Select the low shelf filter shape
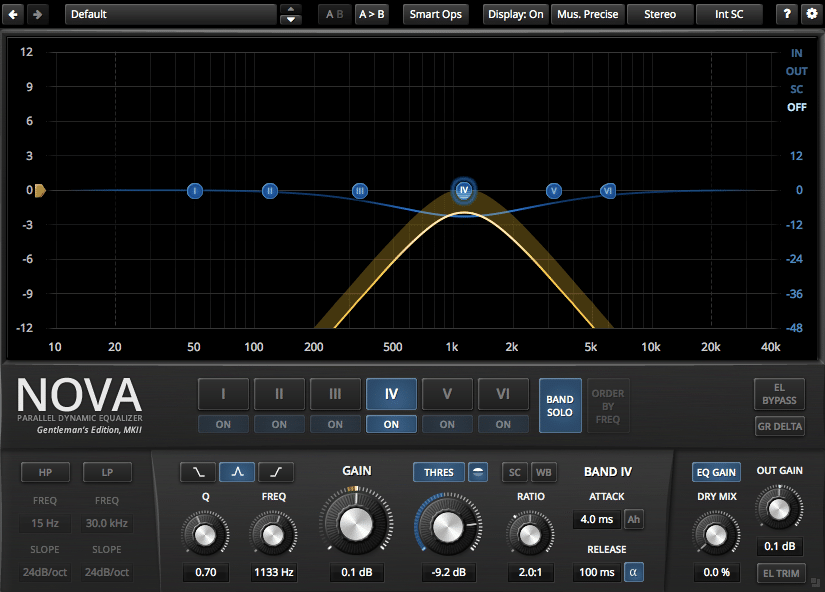Viewport: 825px width, 592px height. pyautogui.click(x=198, y=472)
